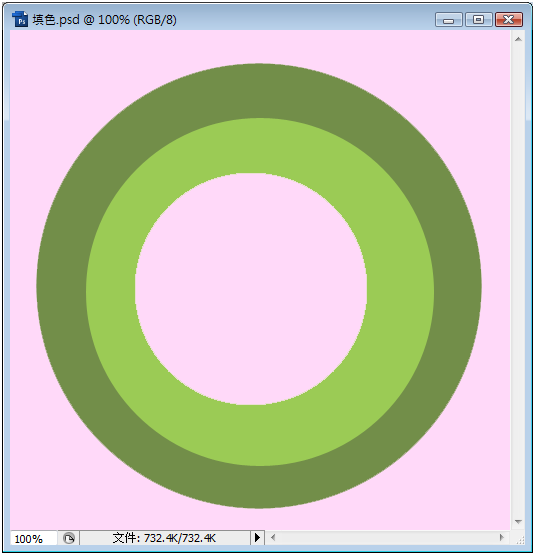Click the status bar preview icon beside the zoom field
Screen dimensions: 535x555
tap(69, 538)
